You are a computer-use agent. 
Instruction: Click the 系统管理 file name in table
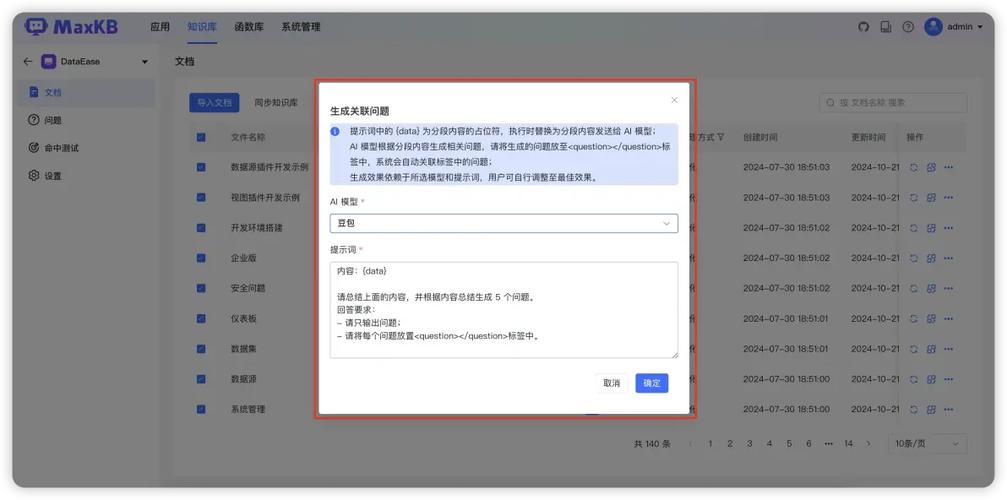(x=248, y=409)
